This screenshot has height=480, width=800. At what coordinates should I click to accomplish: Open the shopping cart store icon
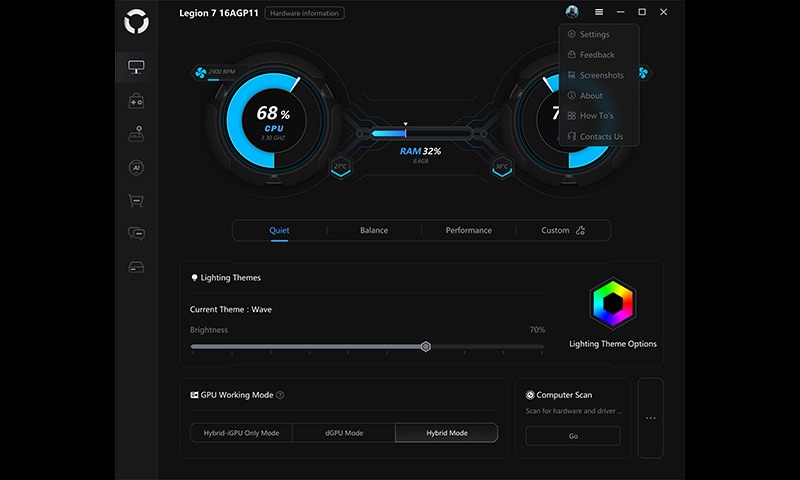136,201
